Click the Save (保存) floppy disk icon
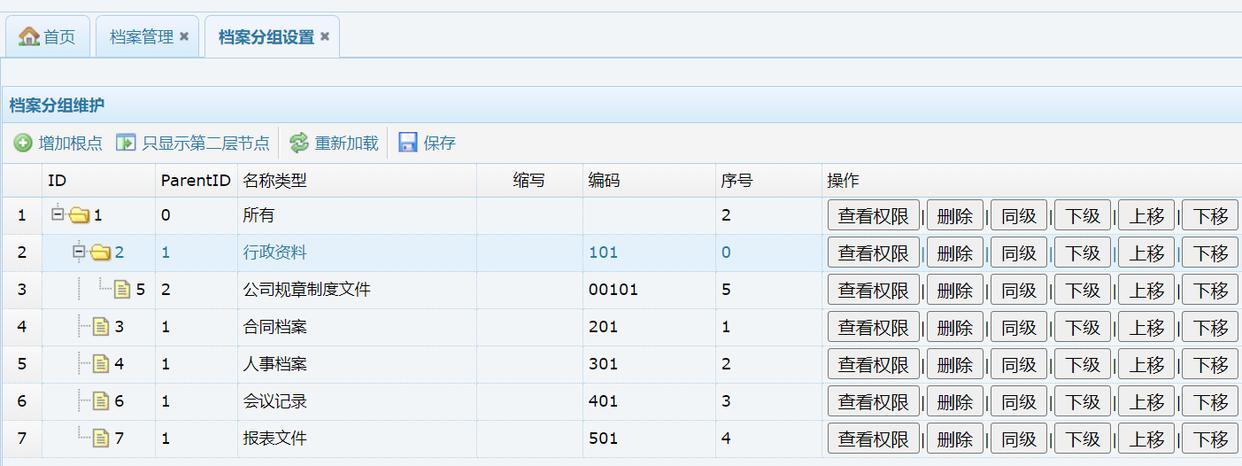1242x466 pixels. tap(408, 143)
